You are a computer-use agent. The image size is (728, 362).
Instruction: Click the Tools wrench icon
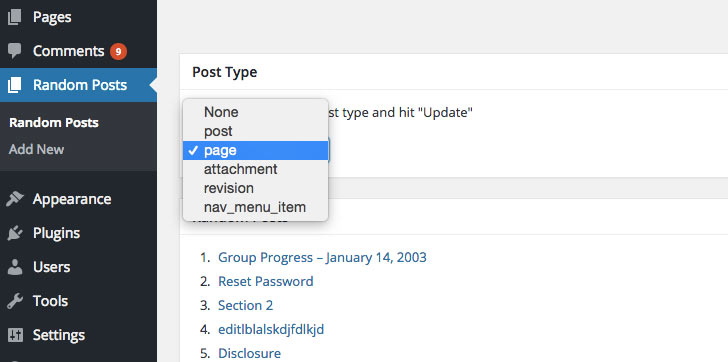coord(14,301)
